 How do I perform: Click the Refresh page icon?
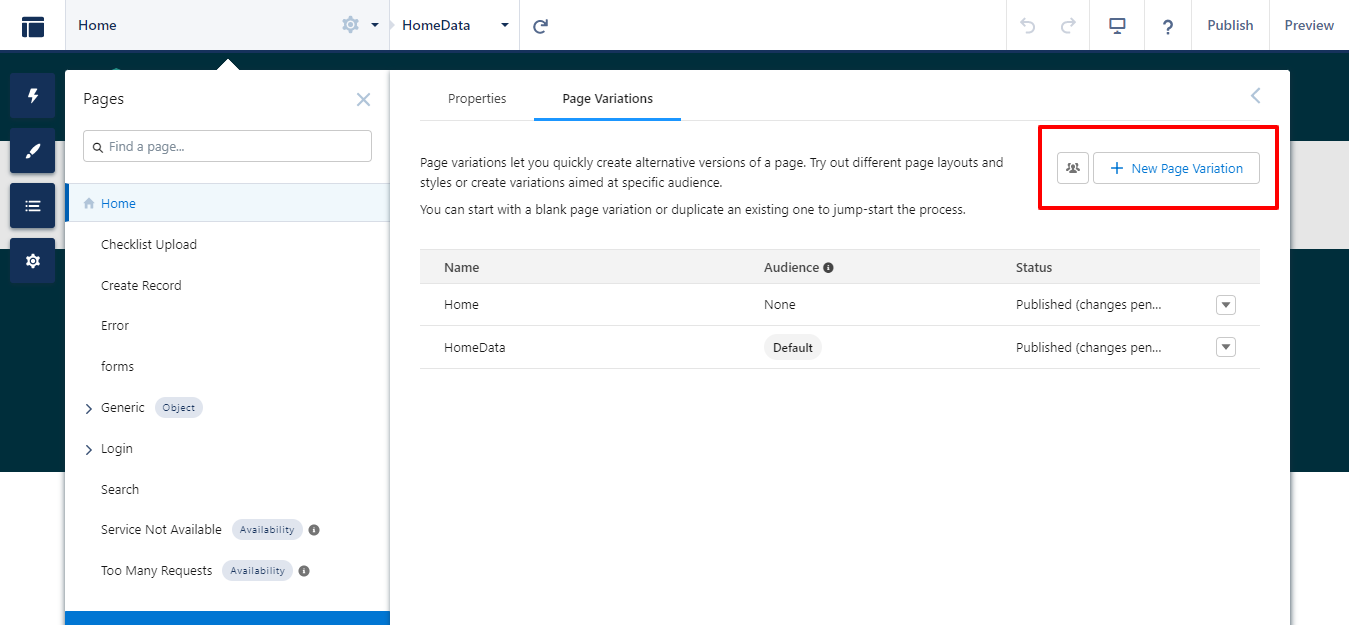click(x=541, y=26)
